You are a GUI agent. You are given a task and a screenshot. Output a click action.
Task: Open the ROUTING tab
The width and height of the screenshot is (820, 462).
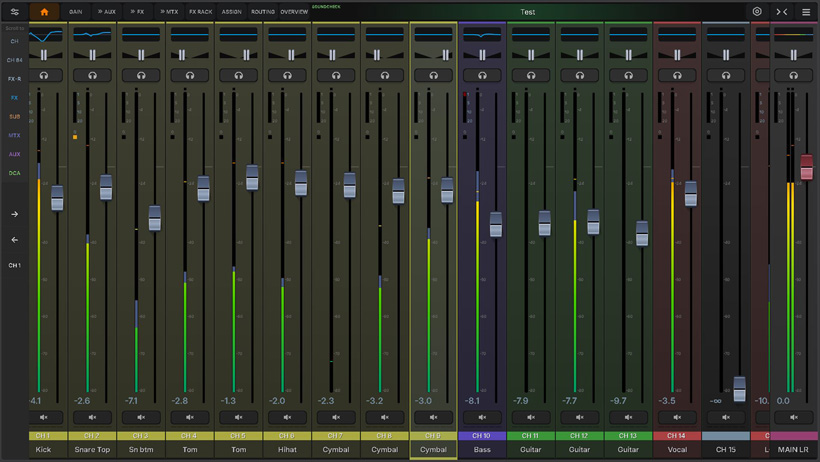(x=263, y=12)
